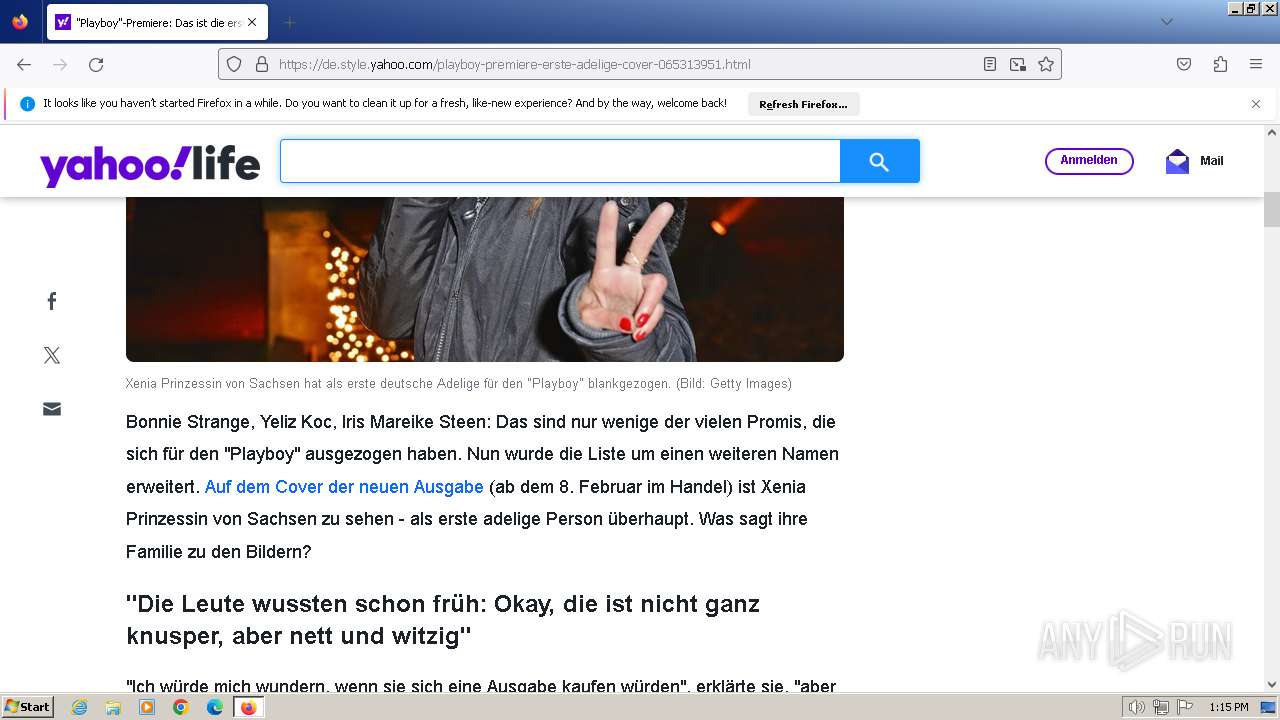The width and height of the screenshot is (1280, 720).
Task: Share the article on Facebook
Action: click(52, 301)
